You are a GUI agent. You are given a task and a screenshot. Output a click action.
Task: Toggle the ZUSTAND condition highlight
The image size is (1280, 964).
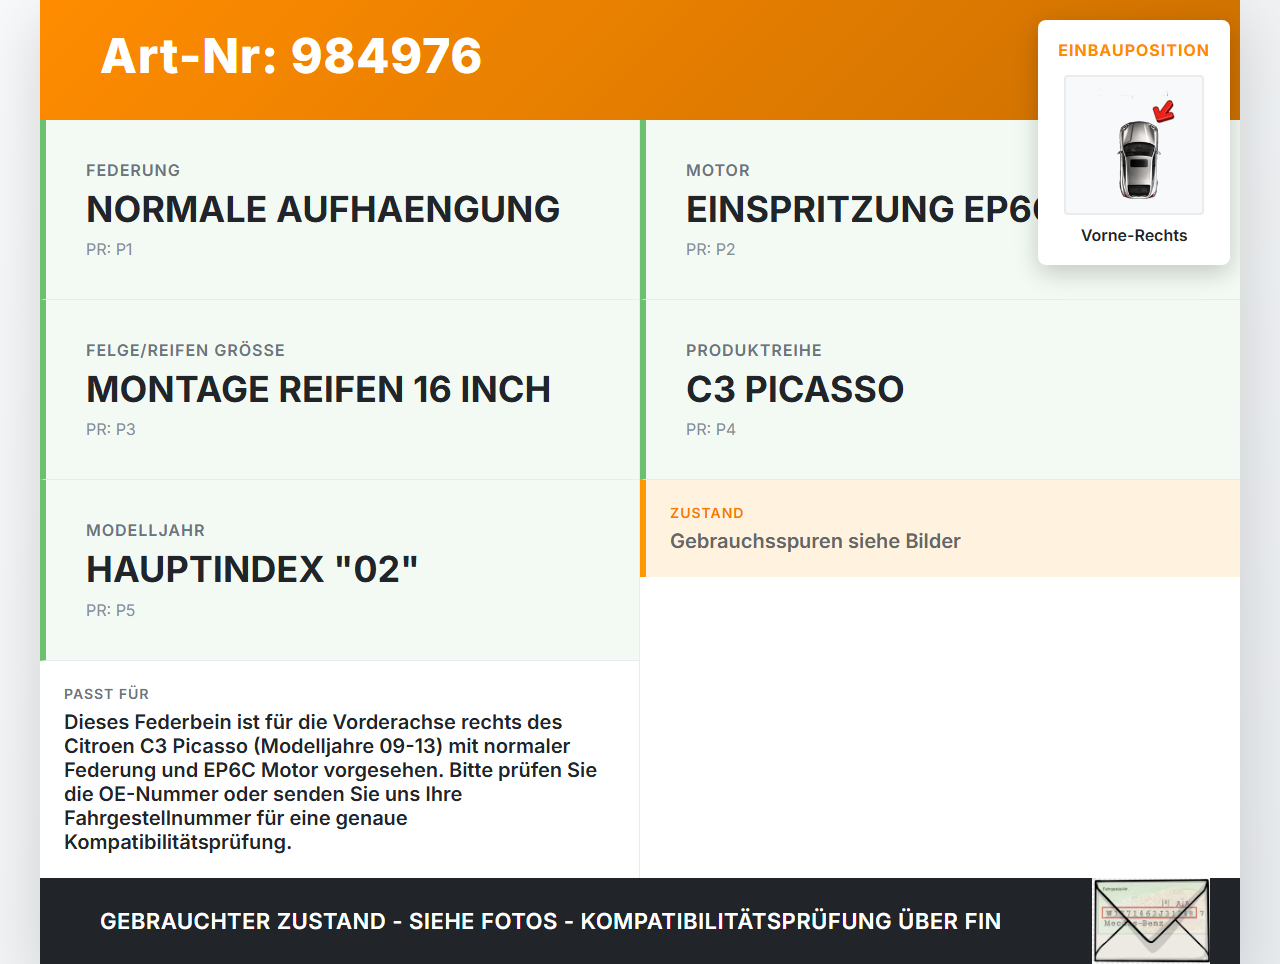[x=940, y=529]
